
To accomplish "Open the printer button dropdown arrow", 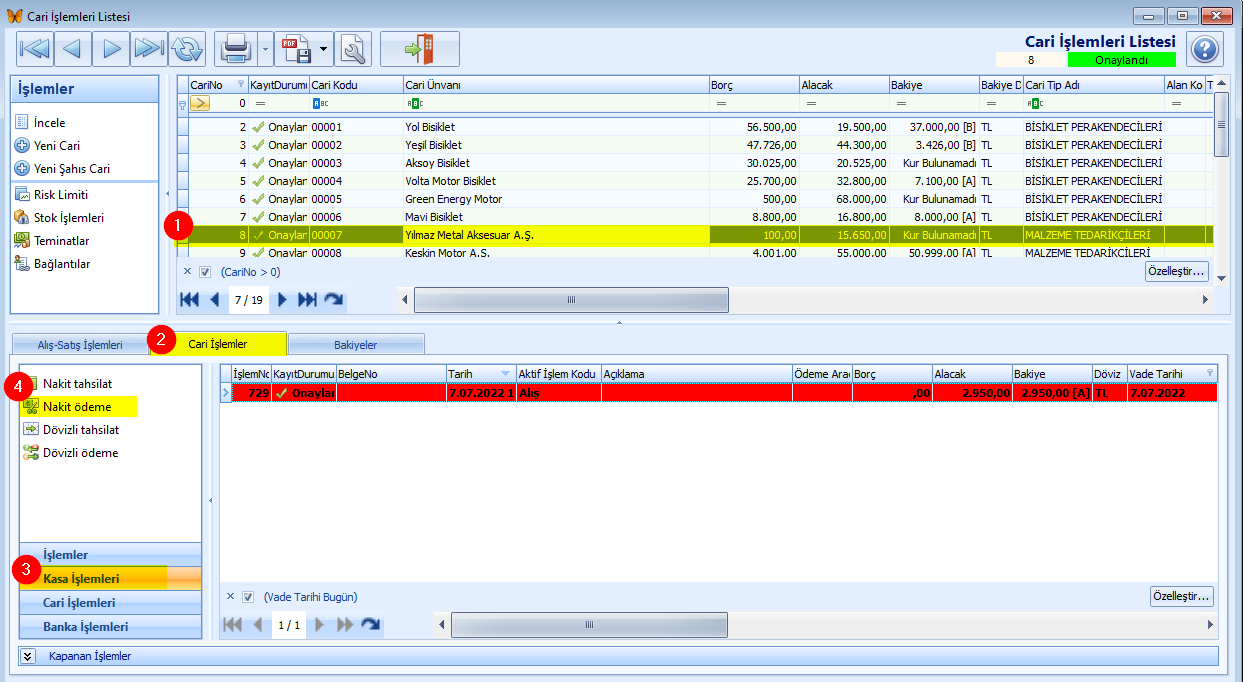I will [x=264, y=48].
